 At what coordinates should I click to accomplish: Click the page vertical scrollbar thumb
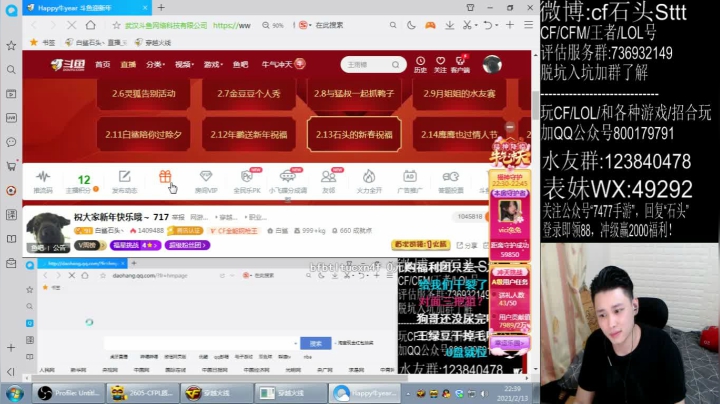coord(535,105)
